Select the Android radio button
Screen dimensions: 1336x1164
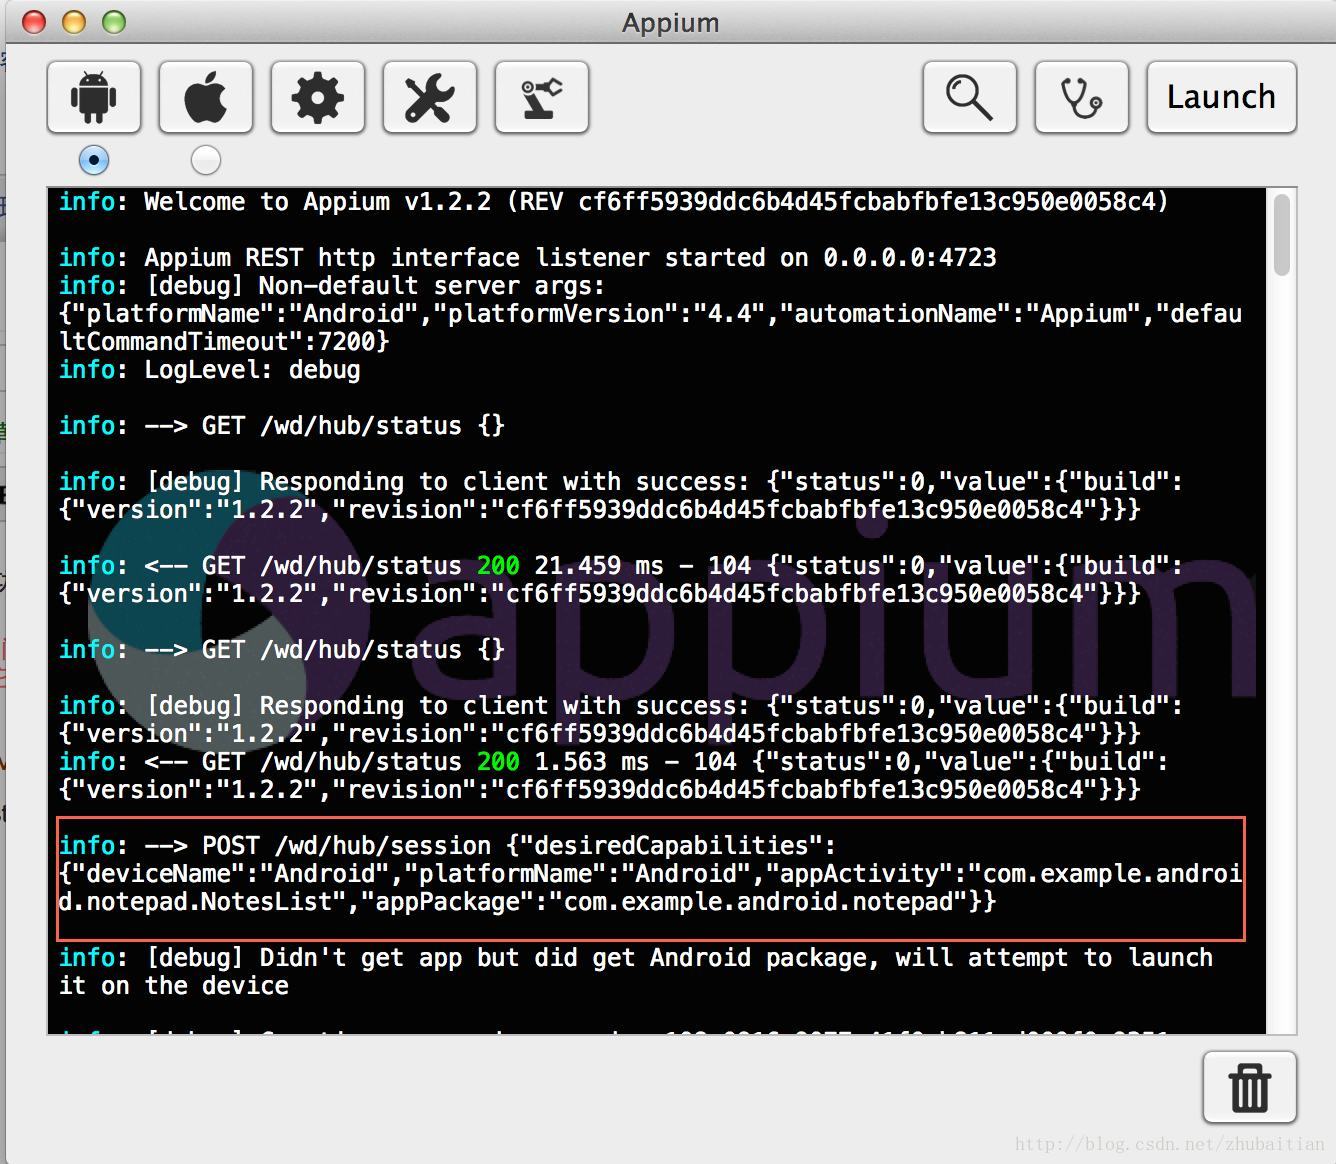[x=94, y=160]
